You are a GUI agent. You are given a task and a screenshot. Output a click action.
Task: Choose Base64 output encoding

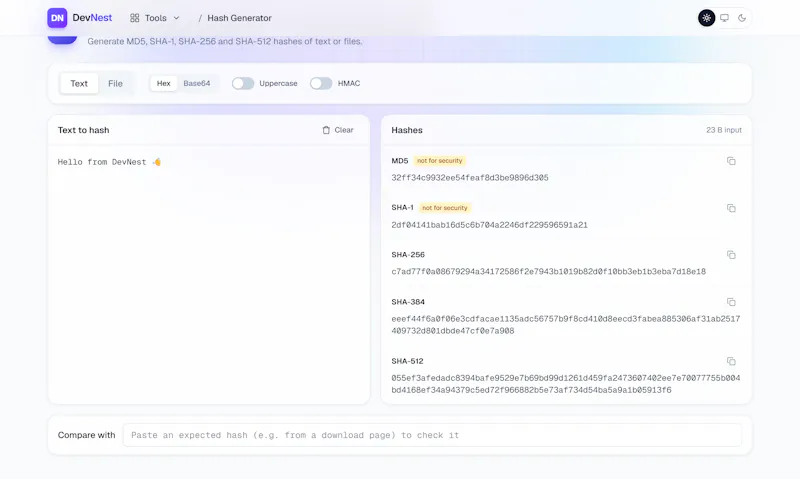point(197,84)
